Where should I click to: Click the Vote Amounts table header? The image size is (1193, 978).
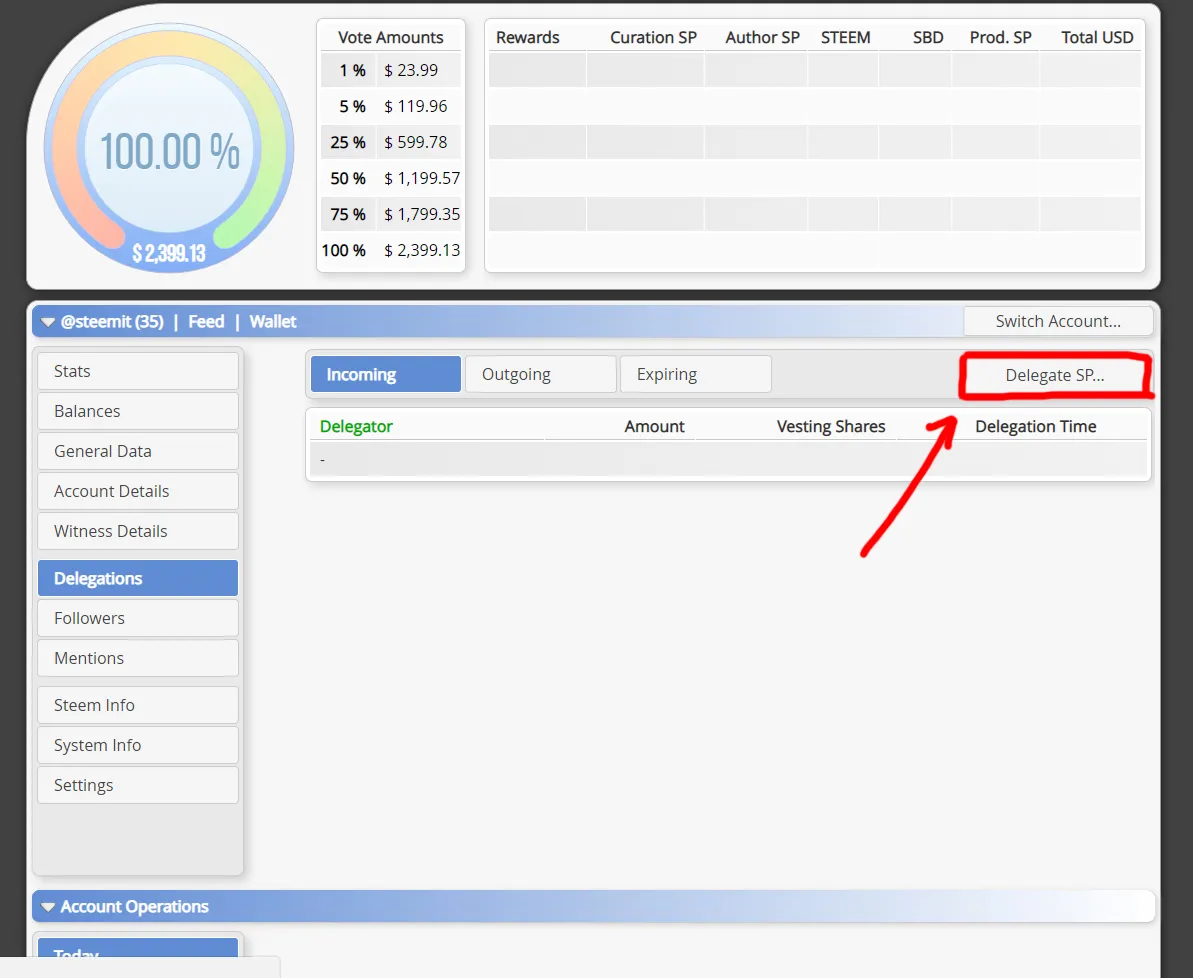pos(390,37)
